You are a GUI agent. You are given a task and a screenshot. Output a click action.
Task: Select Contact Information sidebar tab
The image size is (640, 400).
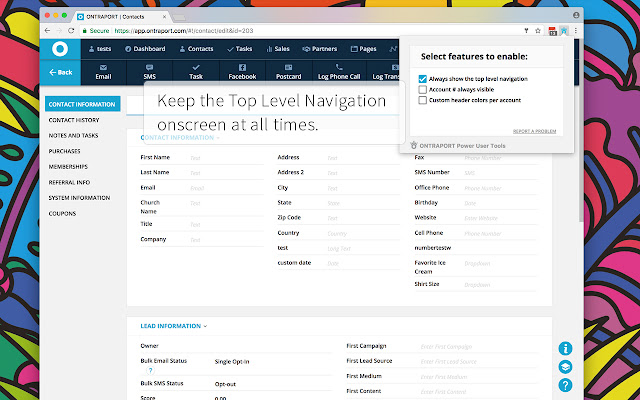pyautogui.click(x=82, y=104)
